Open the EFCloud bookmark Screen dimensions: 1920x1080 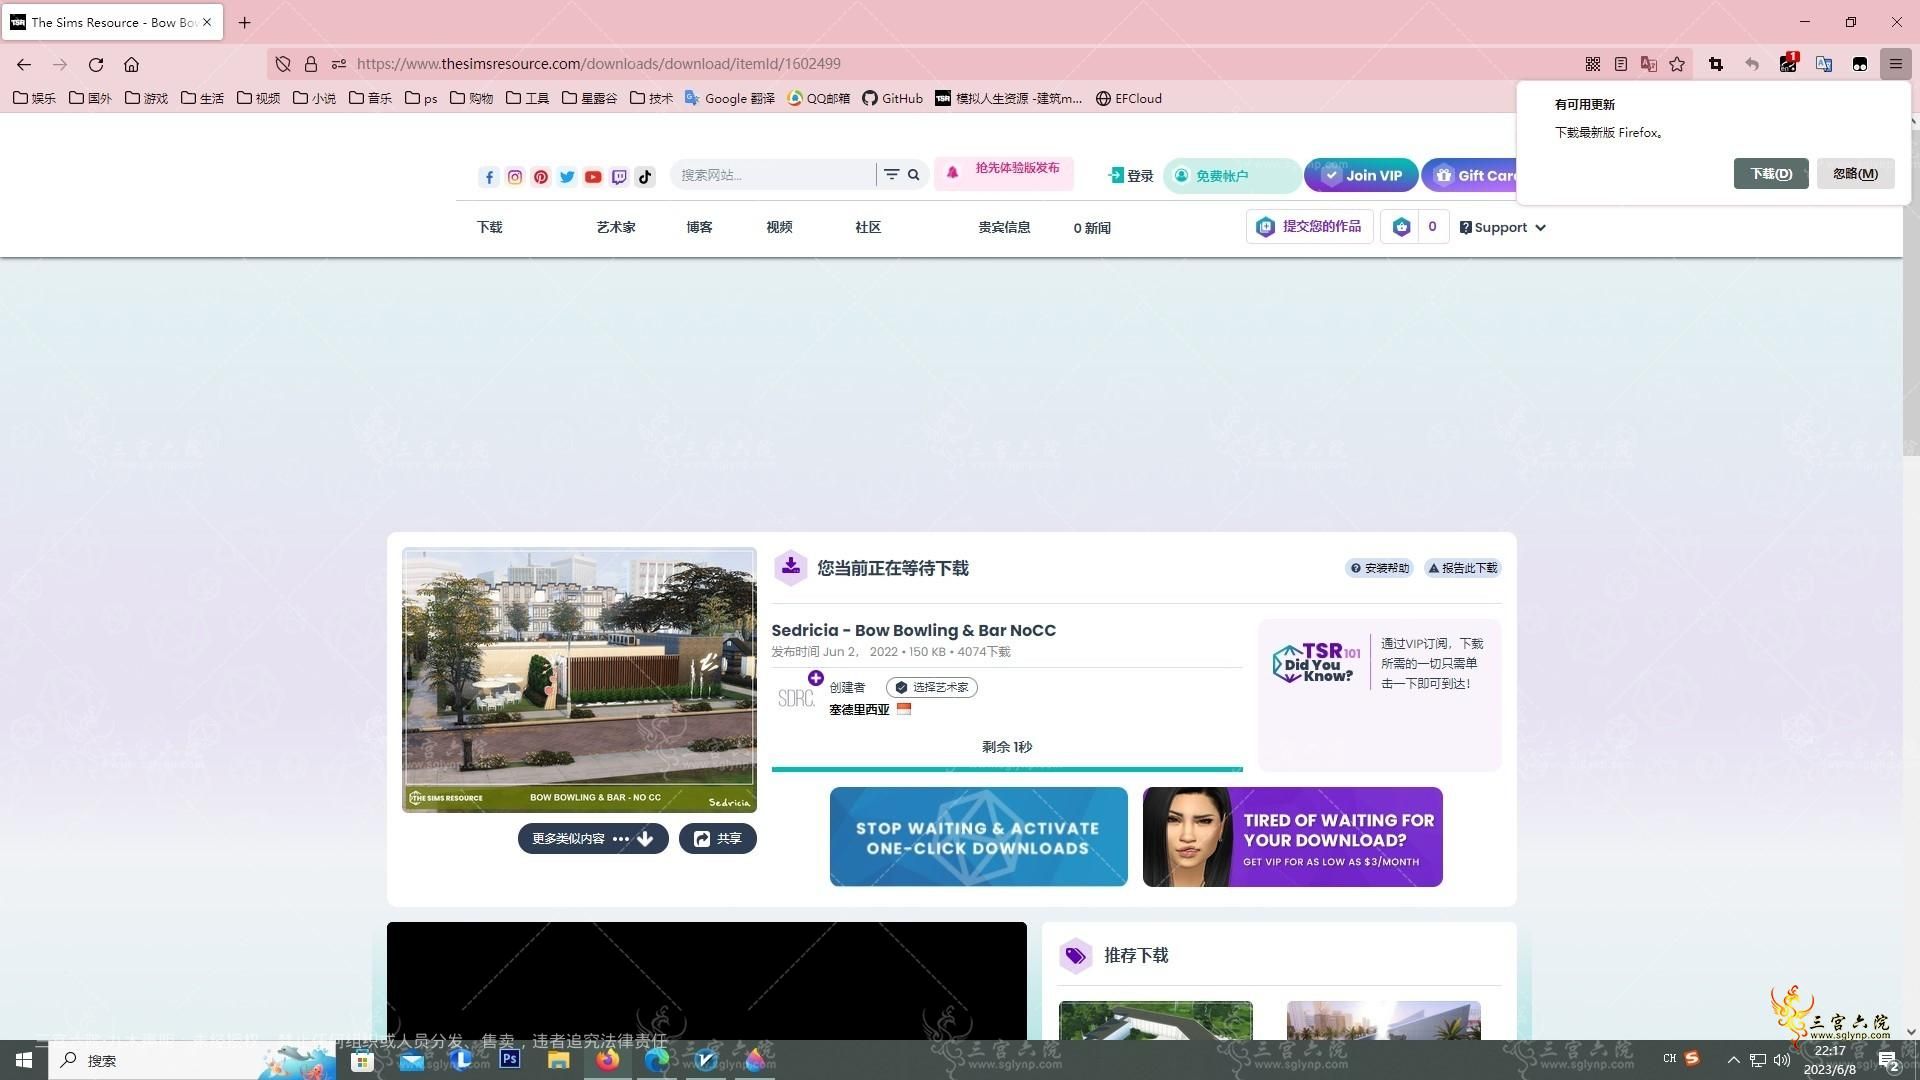click(x=1129, y=98)
